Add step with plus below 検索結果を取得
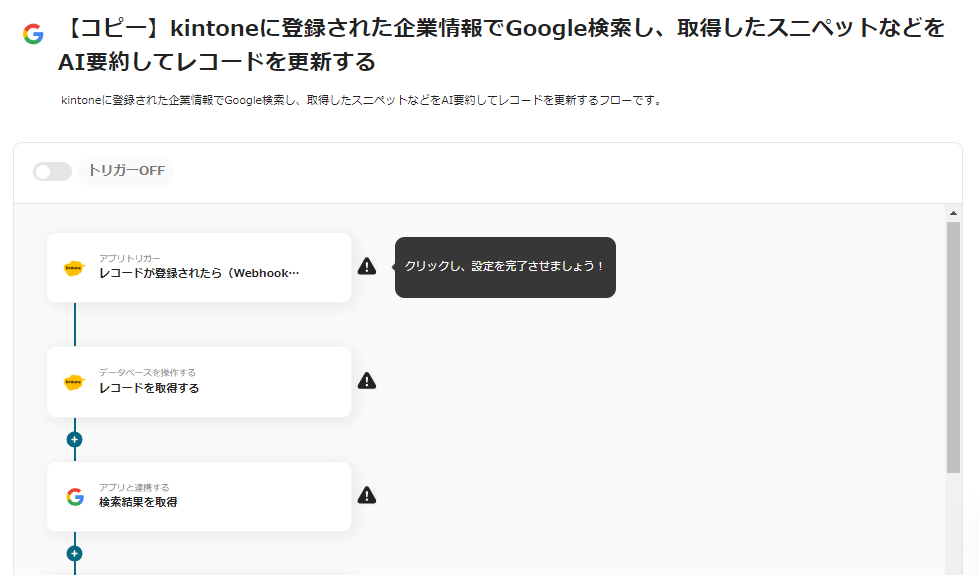978x575 pixels. coord(74,553)
